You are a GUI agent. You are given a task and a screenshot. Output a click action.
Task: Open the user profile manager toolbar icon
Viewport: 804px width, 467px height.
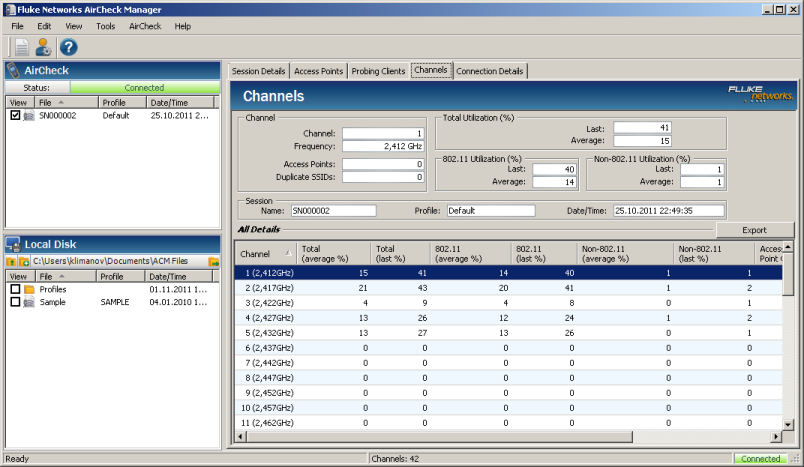44,47
